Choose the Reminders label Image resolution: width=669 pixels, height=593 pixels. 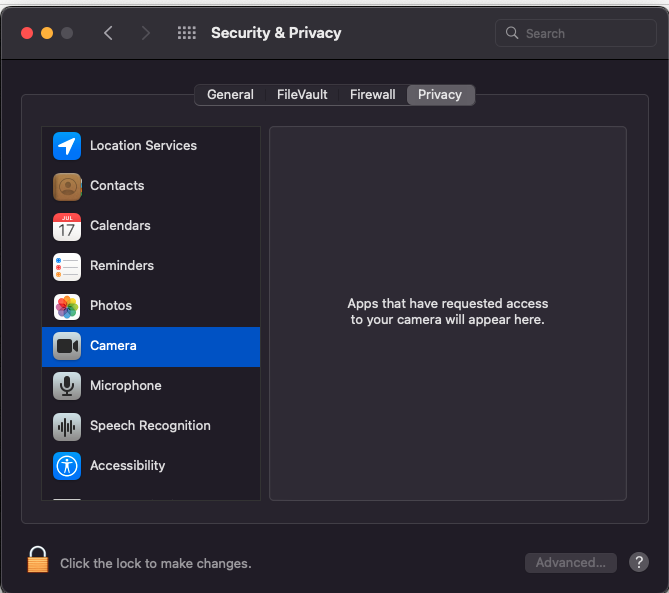click(x=122, y=266)
